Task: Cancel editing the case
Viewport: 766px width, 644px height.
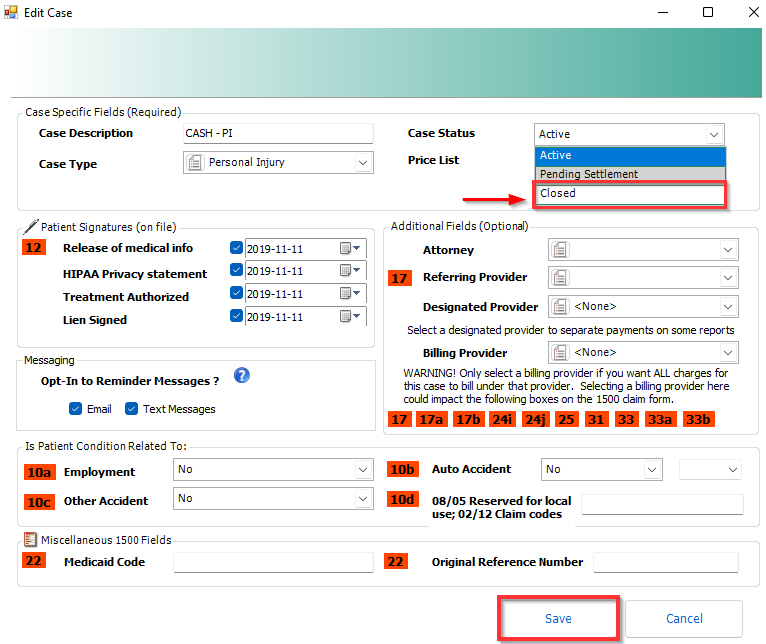Action: pos(684,619)
